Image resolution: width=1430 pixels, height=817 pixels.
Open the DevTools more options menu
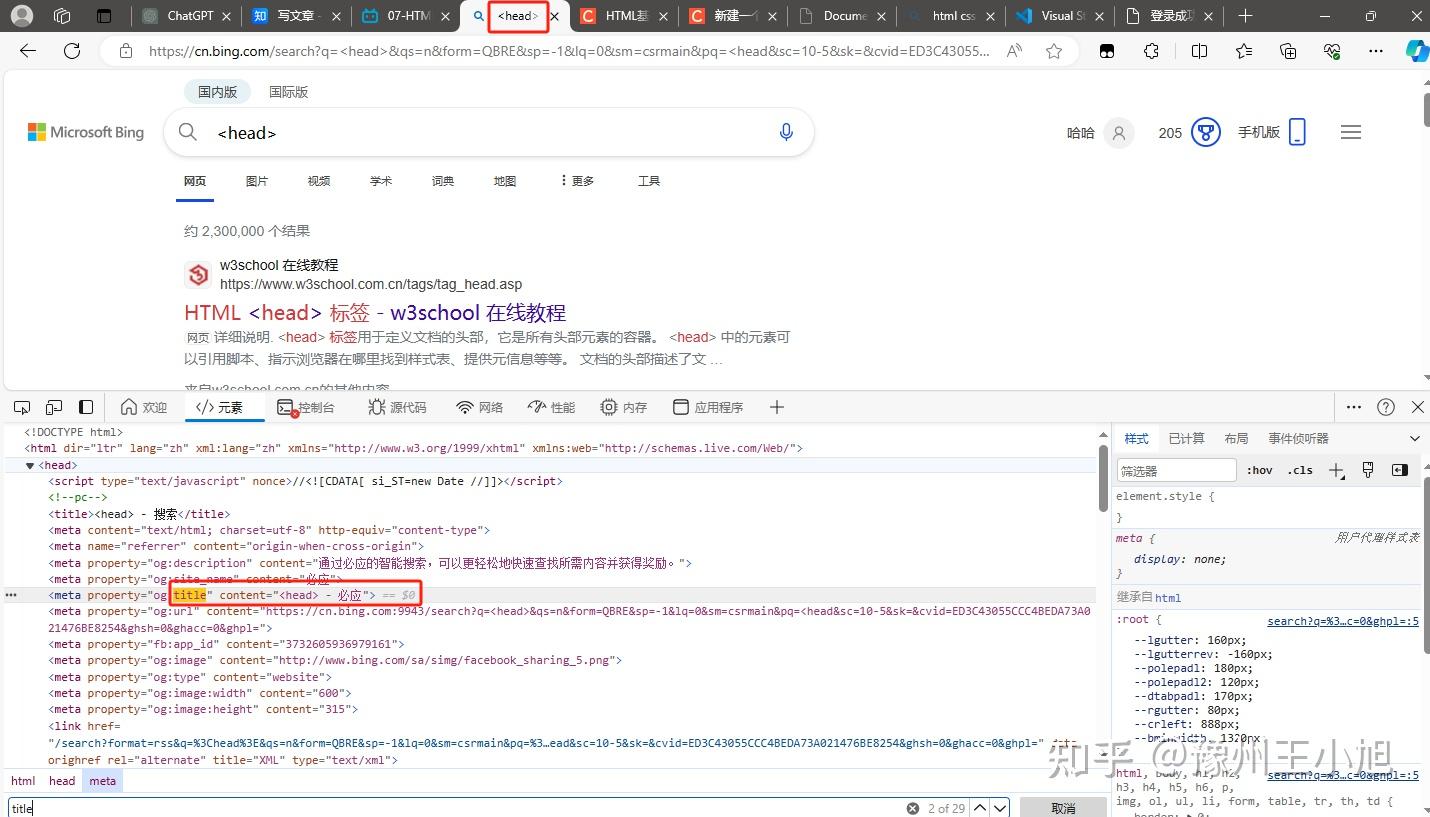1354,407
